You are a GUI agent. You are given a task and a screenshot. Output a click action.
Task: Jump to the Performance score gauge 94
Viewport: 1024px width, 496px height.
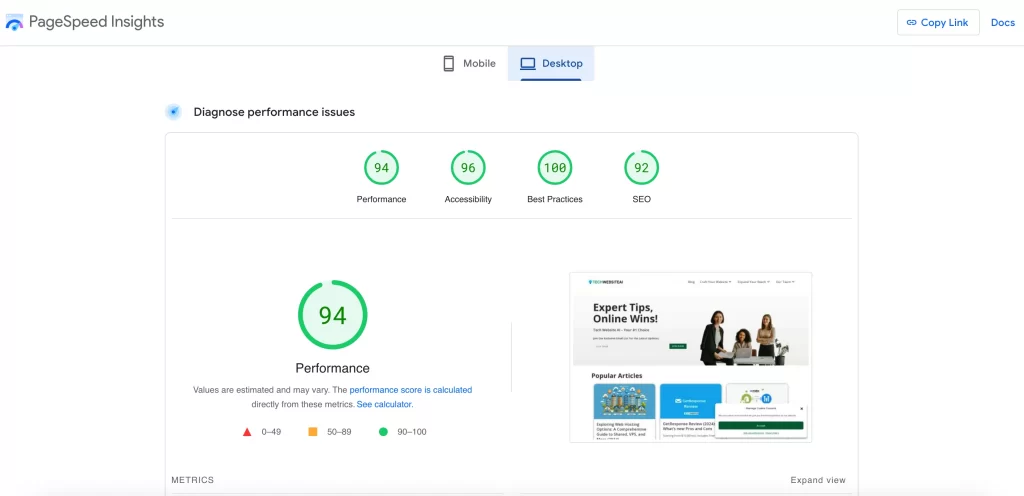coord(381,168)
